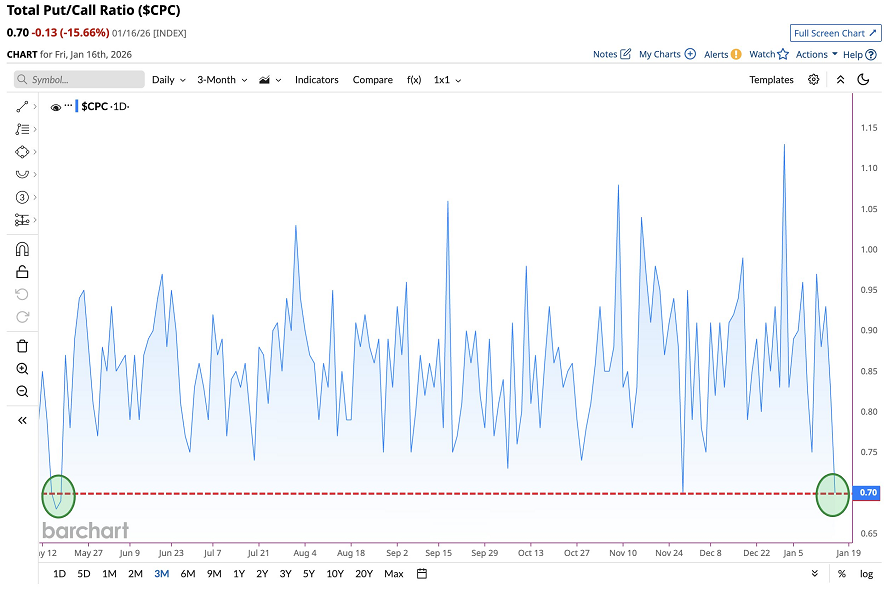Screen dimensions: 887x590
Task: Select the trend line drawing tool
Action: 22,106
